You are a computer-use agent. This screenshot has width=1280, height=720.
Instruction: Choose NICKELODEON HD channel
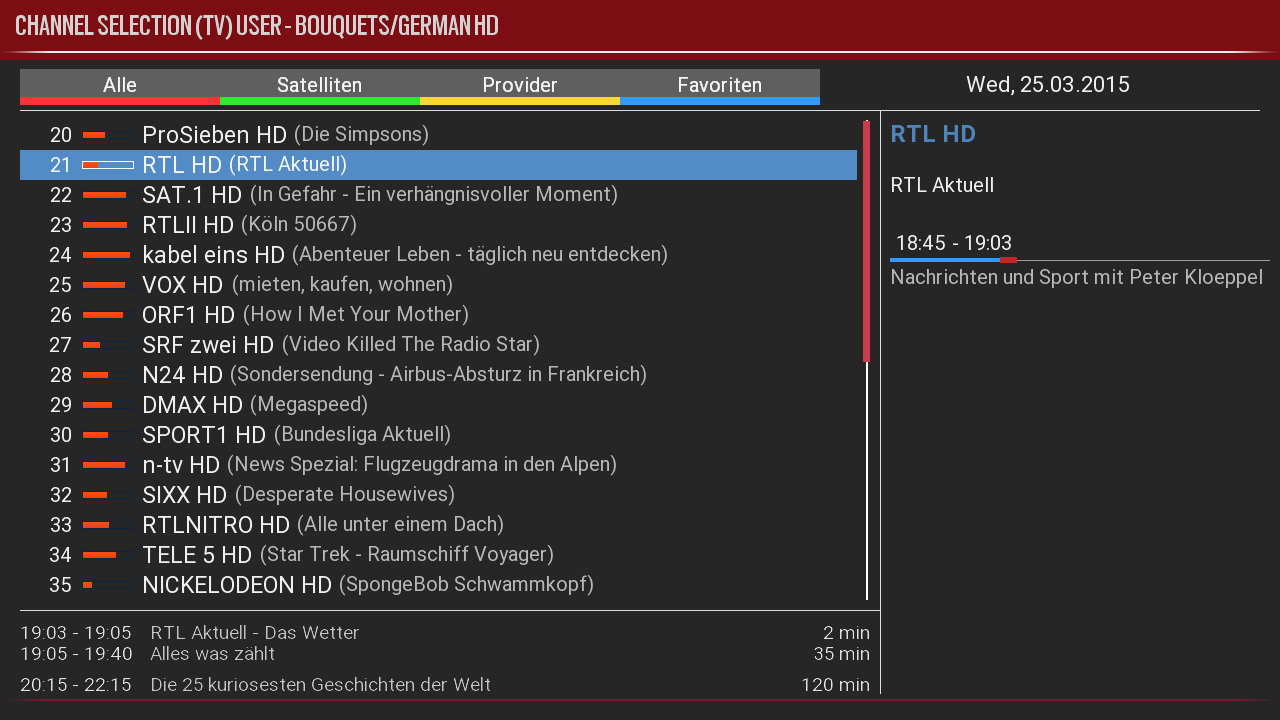[x=438, y=585]
